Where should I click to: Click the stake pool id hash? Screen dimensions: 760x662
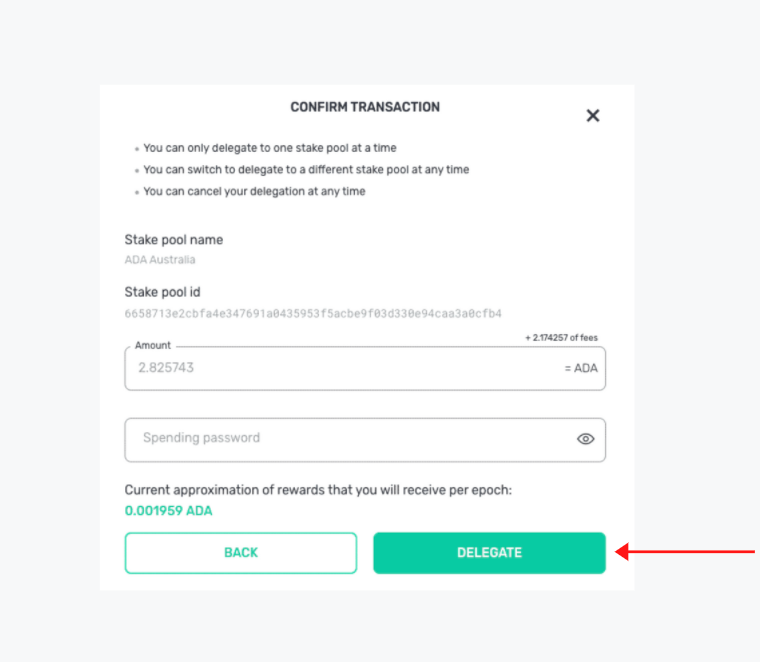tap(313, 314)
